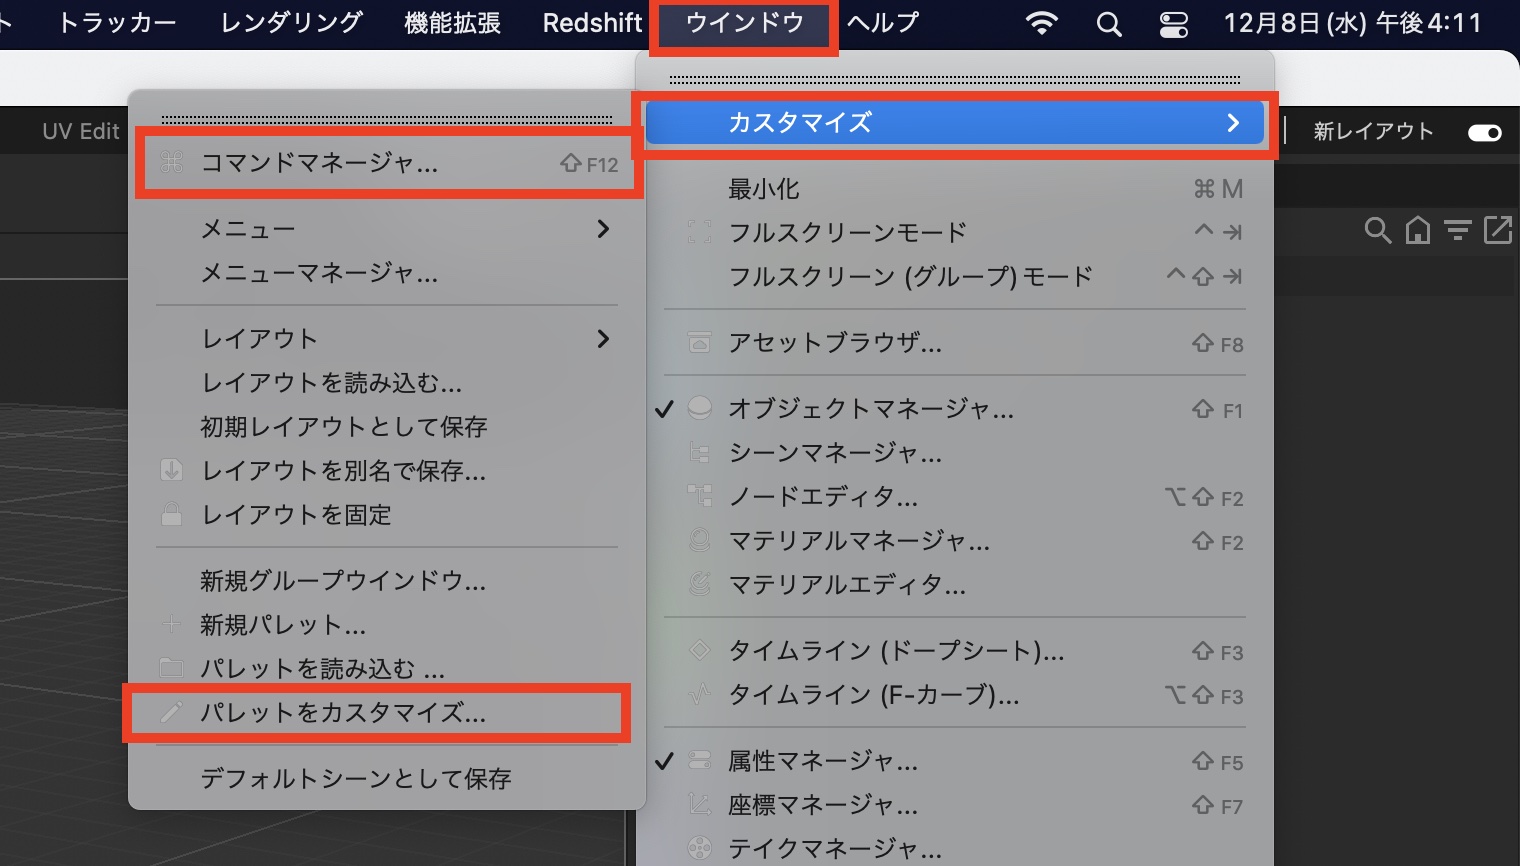
Task: Click the Wi-Fi status icon
Action: (x=1042, y=24)
